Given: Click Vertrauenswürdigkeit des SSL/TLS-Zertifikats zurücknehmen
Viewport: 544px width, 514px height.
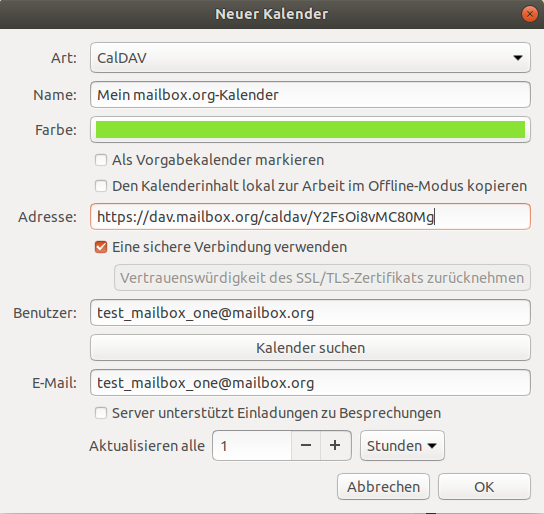Looking at the screenshot, I should click(x=322, y=278).
